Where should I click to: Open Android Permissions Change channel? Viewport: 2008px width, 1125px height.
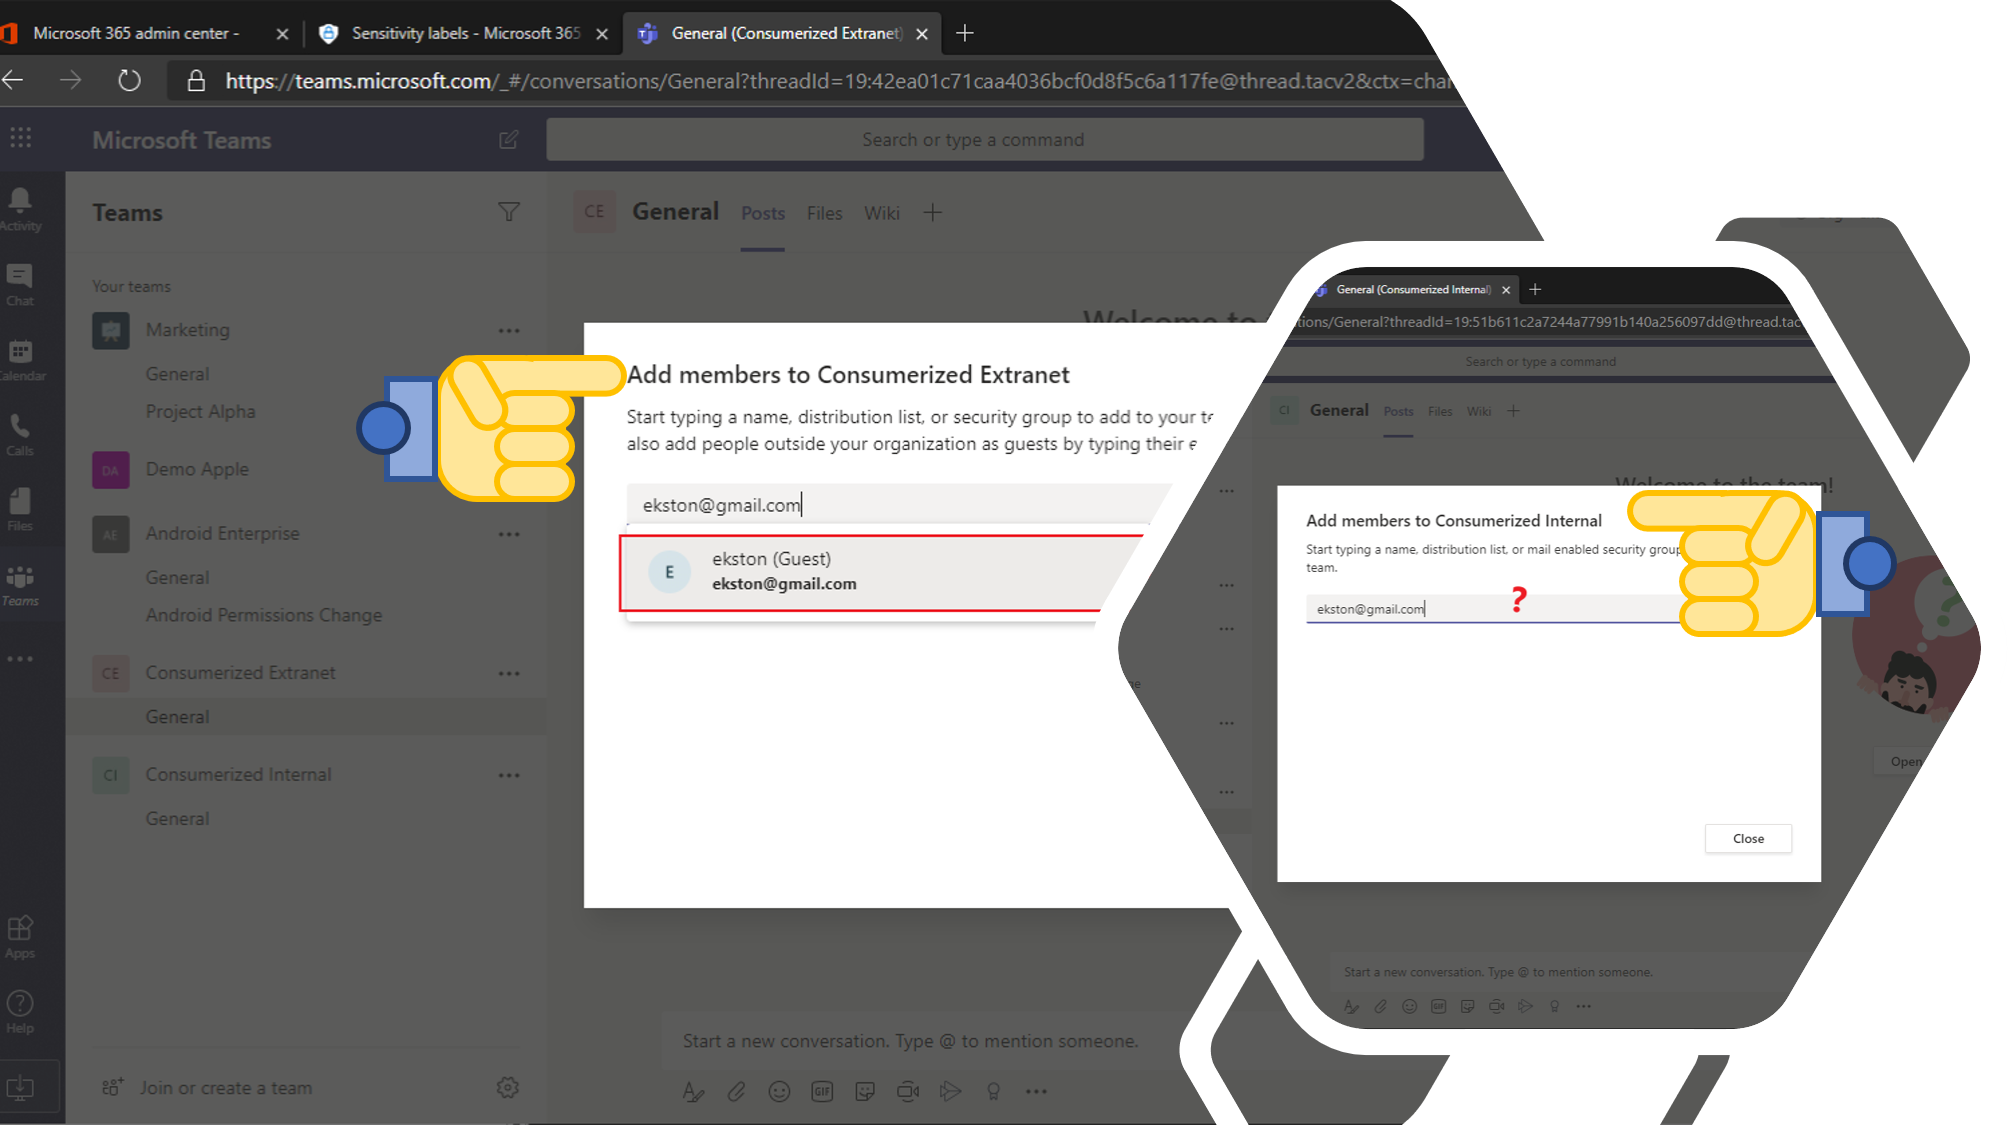[x=264, y=615]
